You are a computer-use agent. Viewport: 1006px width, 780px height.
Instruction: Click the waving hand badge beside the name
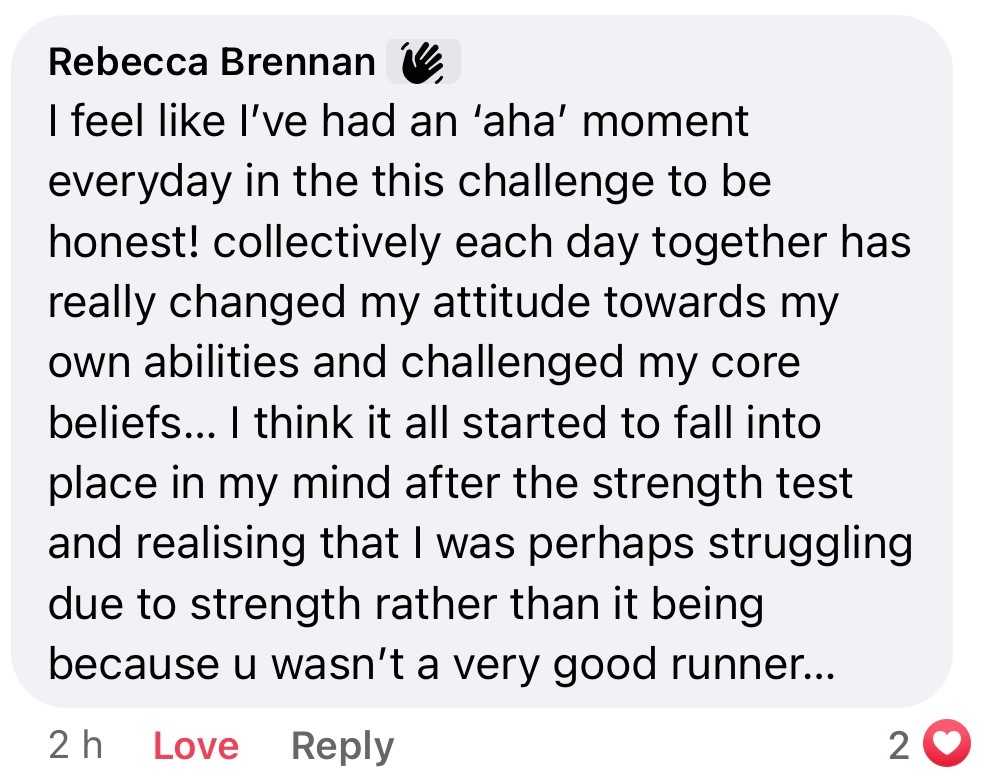[423, 63]
